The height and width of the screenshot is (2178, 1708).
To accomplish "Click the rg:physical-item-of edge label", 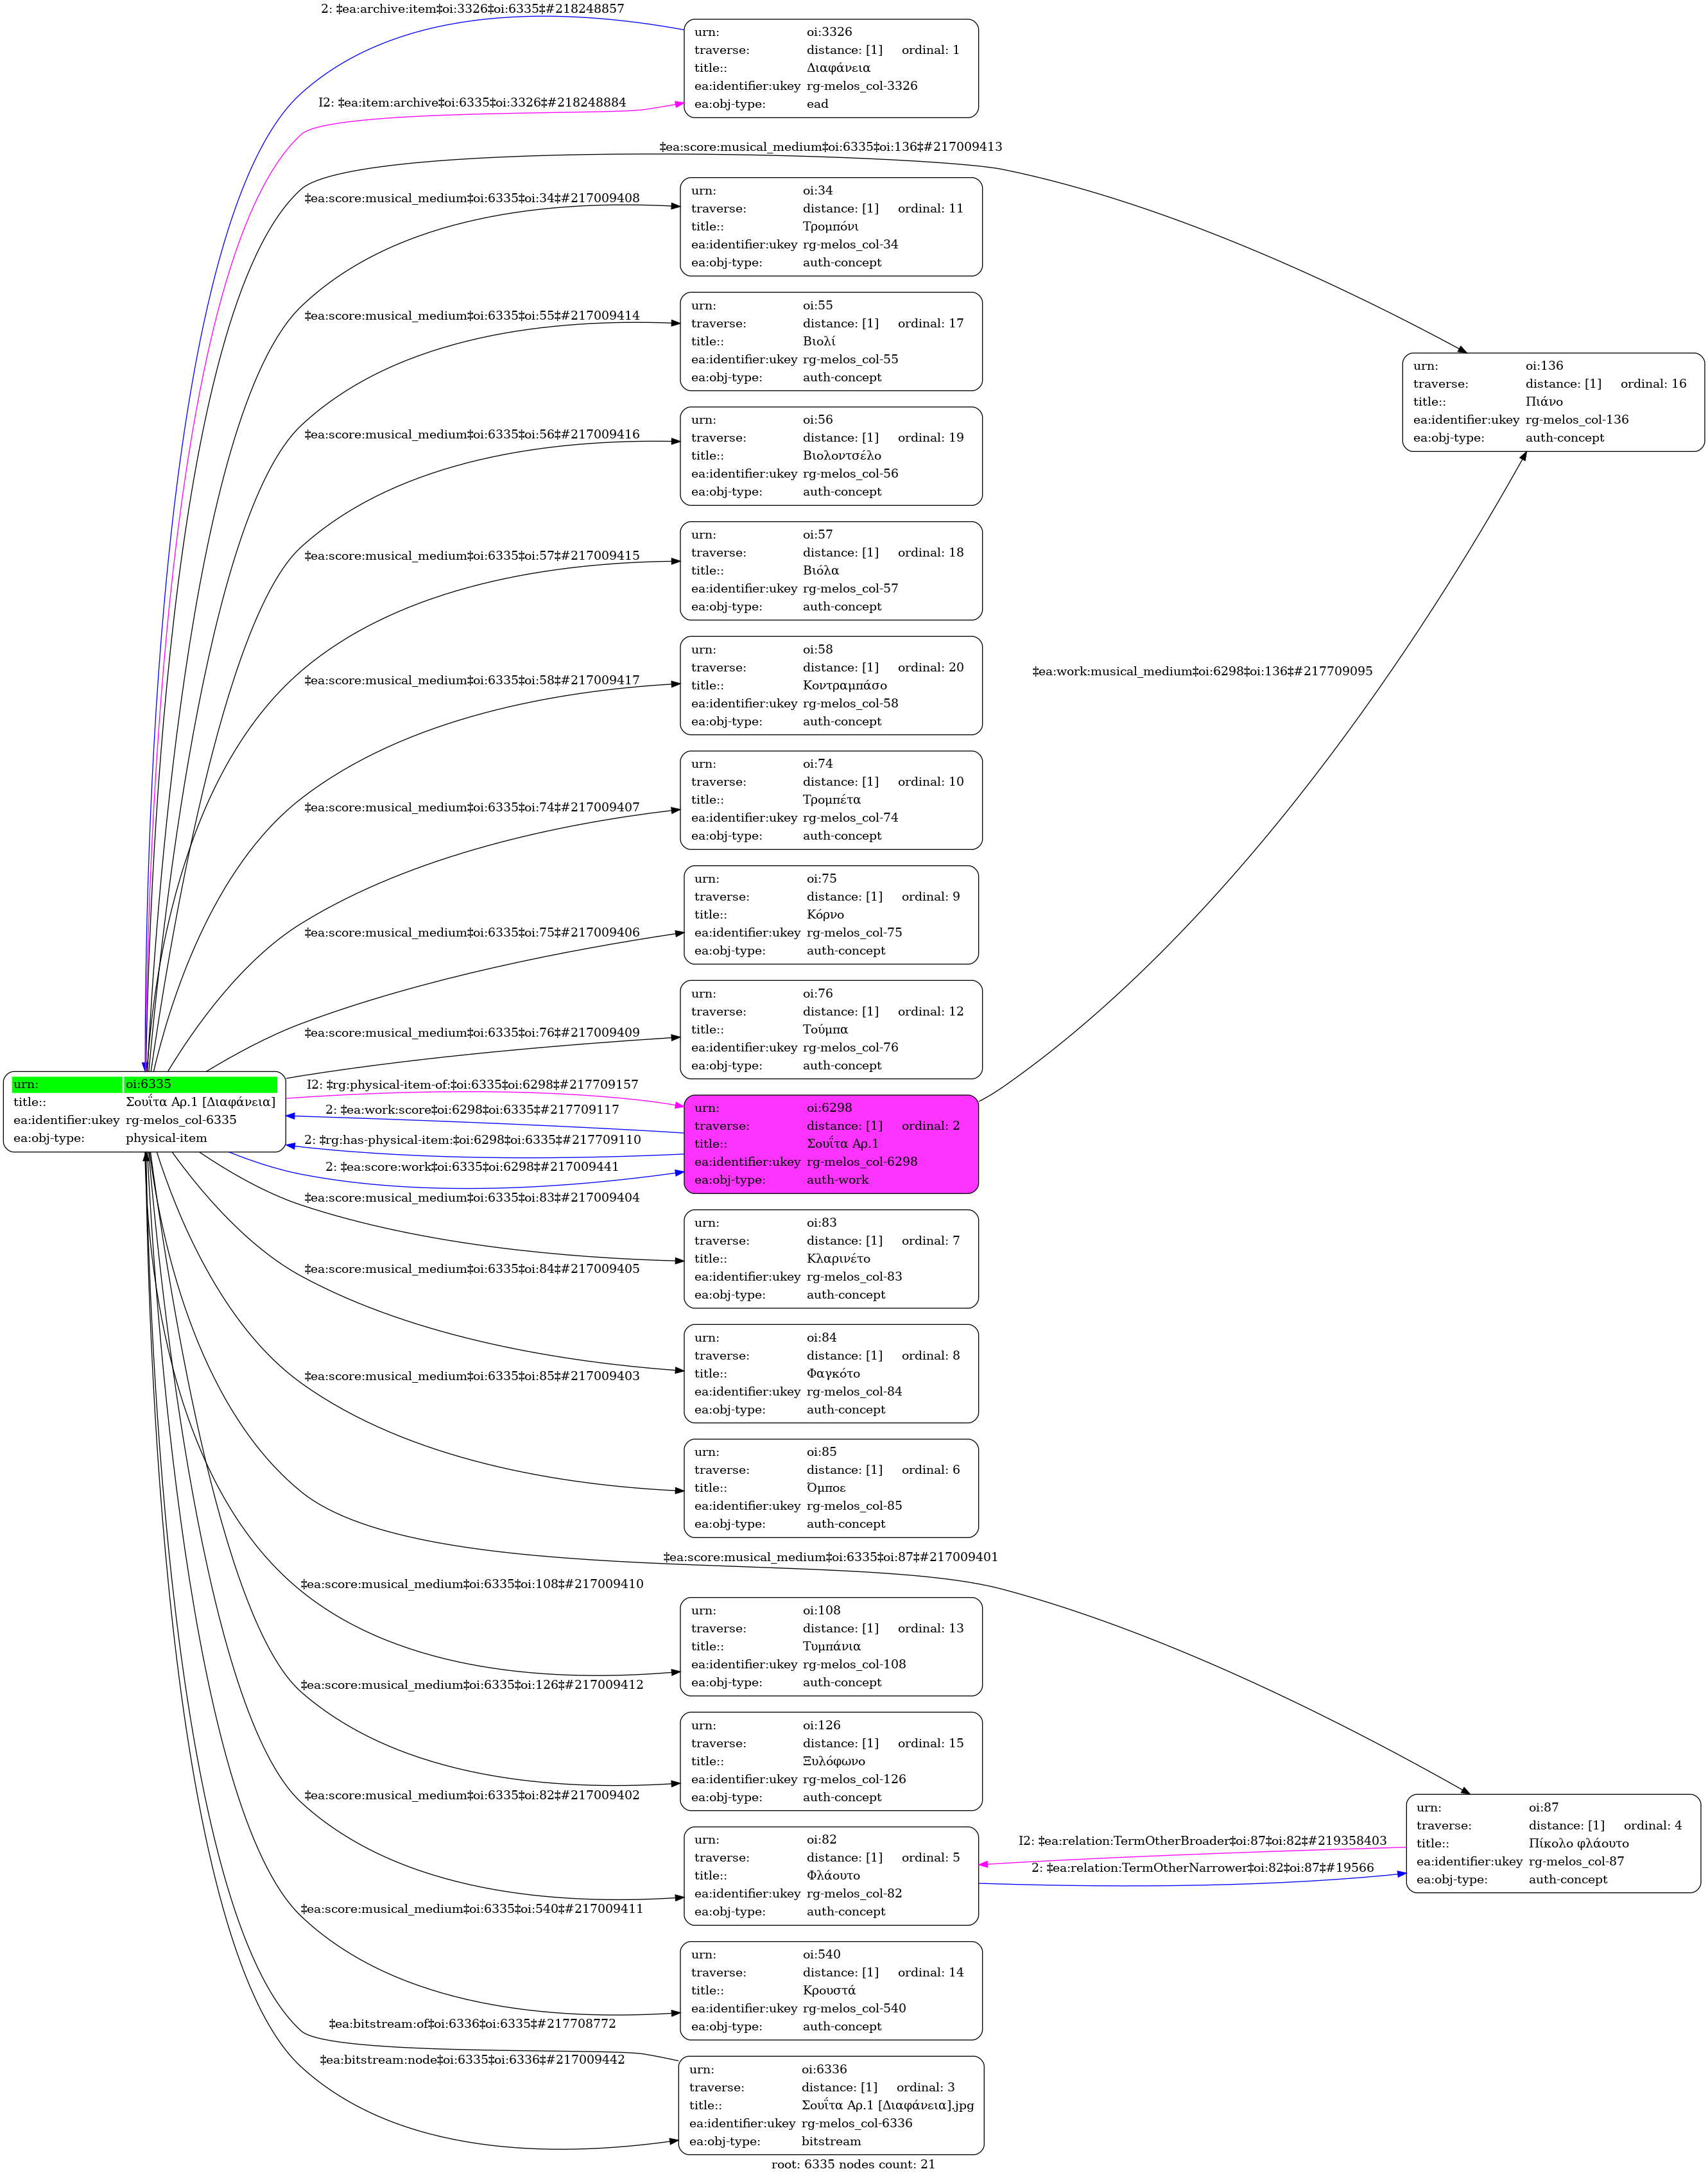I will pyautogui.click(x=472, y=1084).
